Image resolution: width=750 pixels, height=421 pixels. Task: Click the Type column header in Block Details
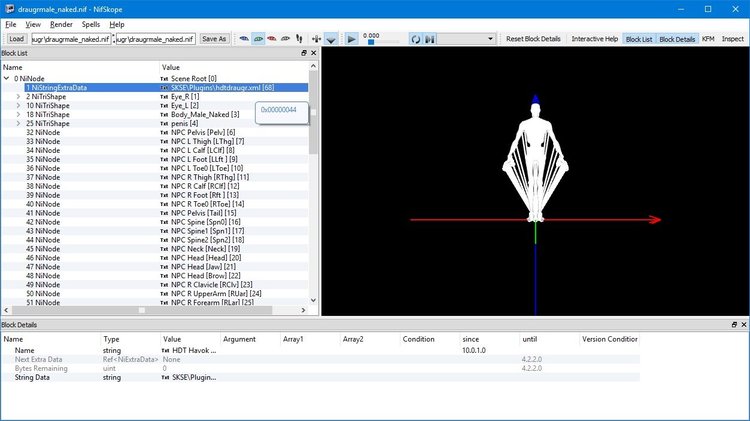131,339
